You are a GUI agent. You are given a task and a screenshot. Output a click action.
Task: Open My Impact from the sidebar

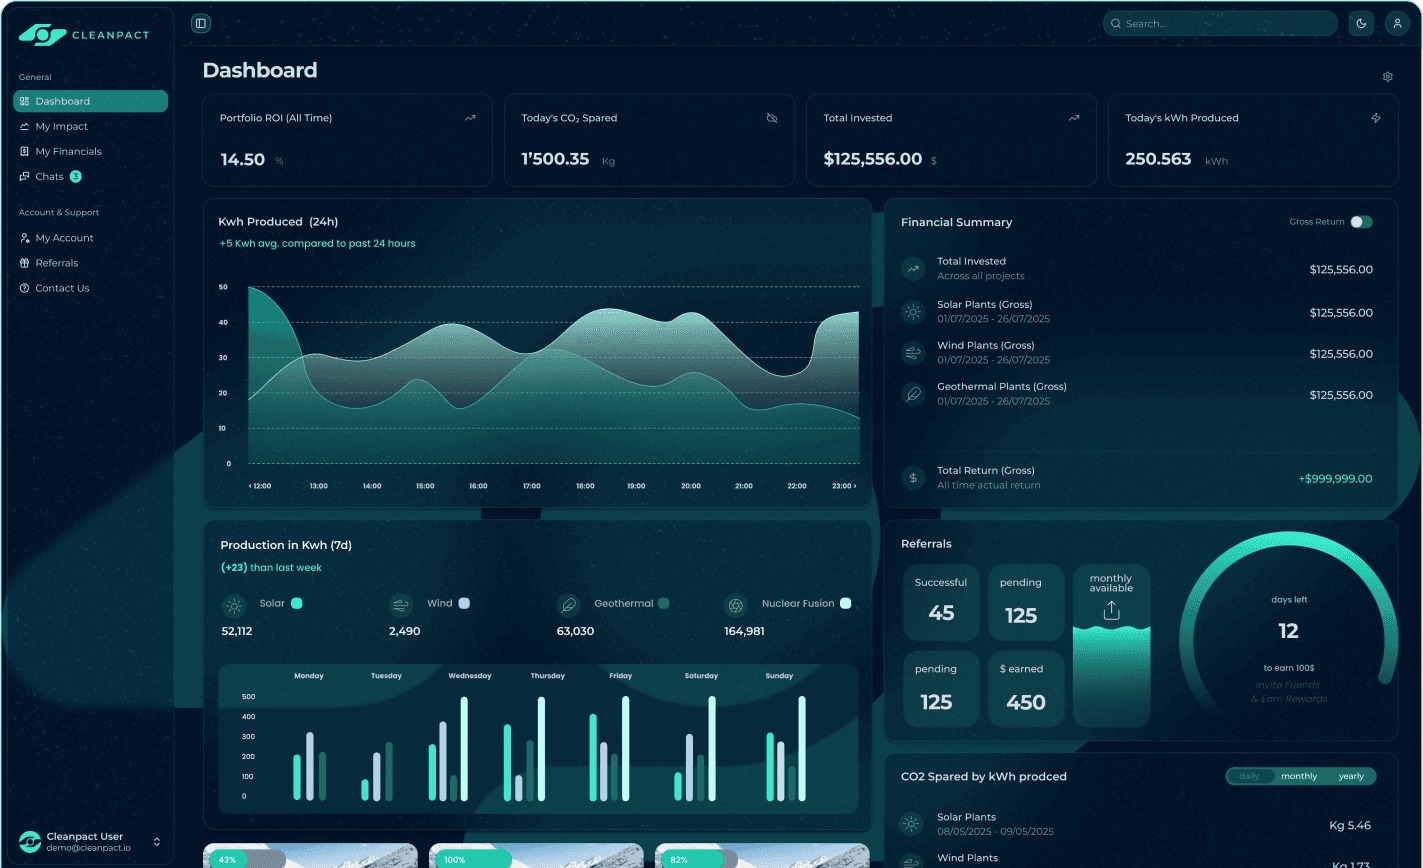61,127
